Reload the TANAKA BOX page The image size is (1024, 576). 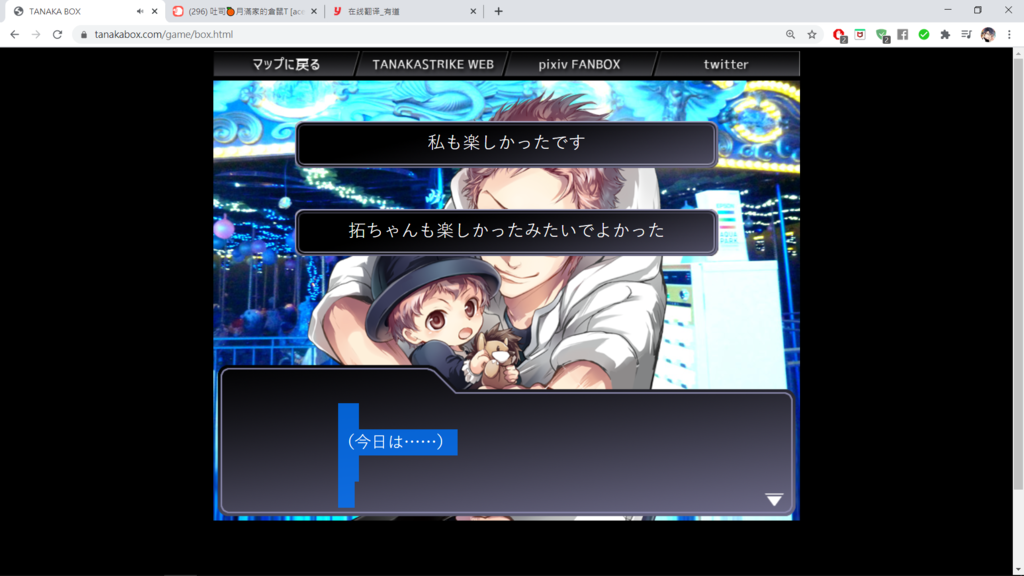point(57,35)
